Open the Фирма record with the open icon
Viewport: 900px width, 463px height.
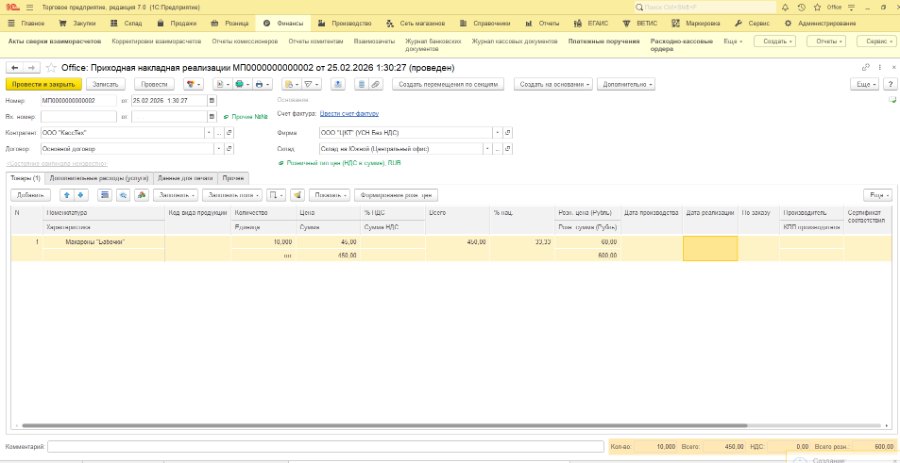(x=507, y=133)
